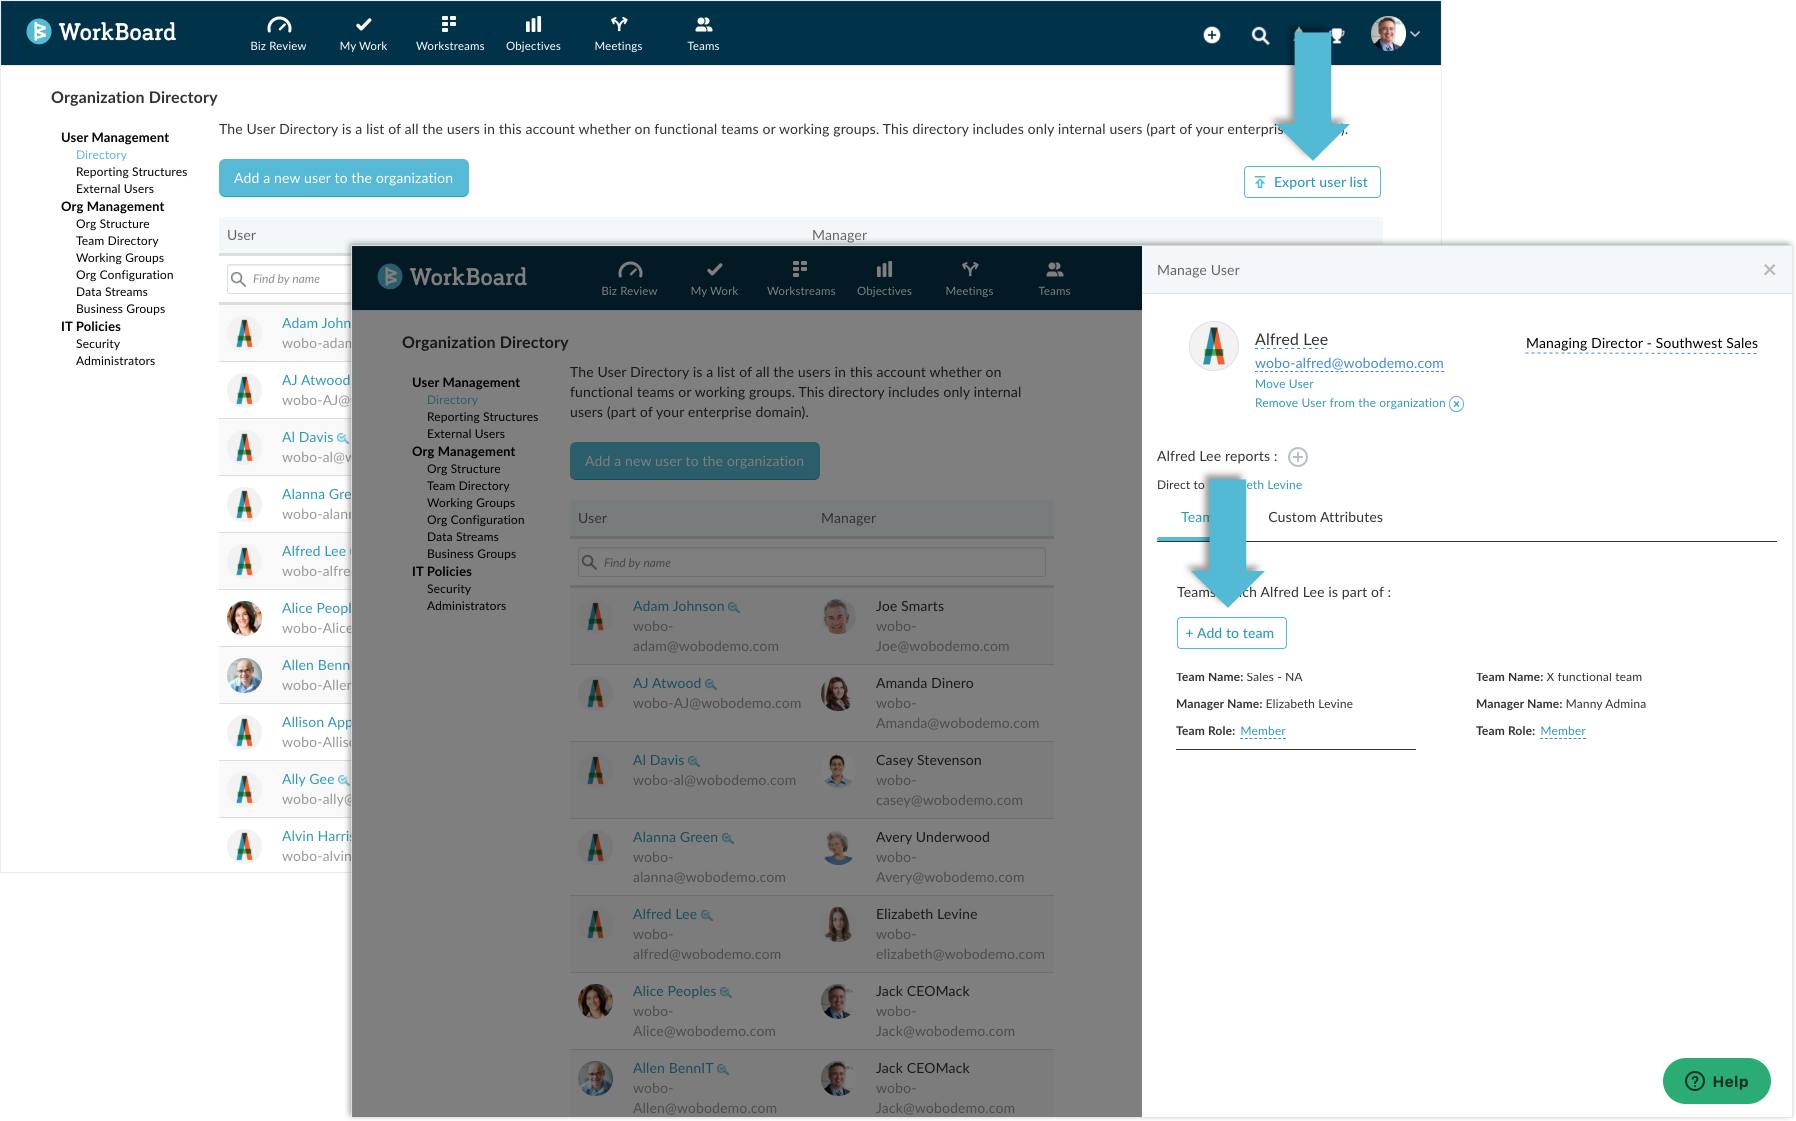The image size is (1796, 1121).
Task: Click the Move User link
Action: click(1284, 384)
